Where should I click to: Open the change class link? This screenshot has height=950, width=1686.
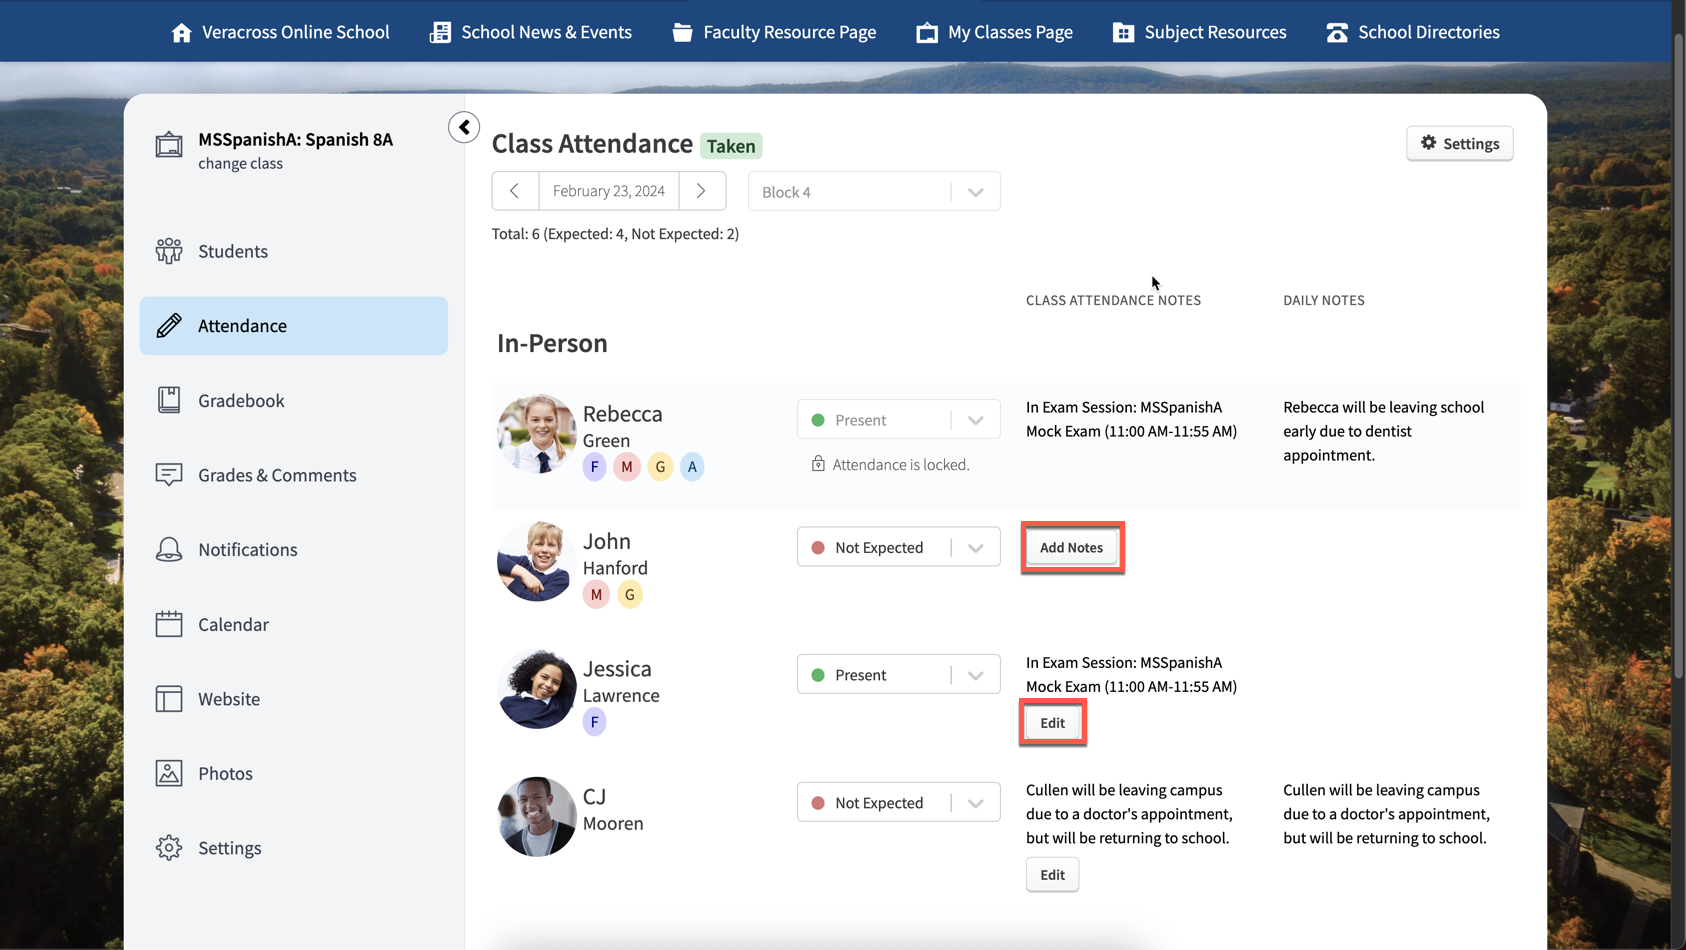click(x=240, y=163)
